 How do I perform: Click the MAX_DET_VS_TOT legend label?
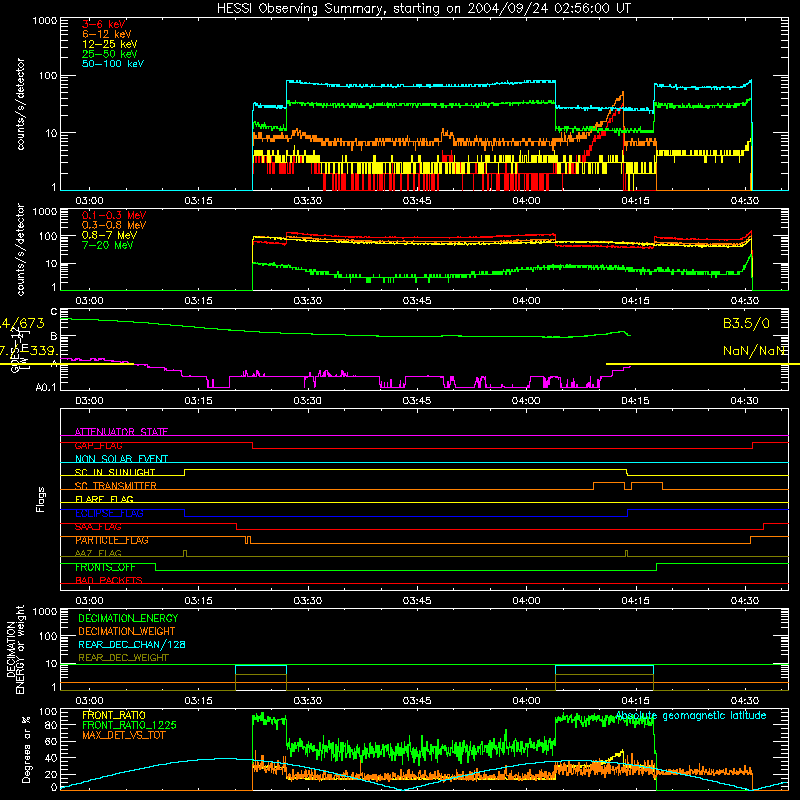pyautogui.click(x=123, y=735)
